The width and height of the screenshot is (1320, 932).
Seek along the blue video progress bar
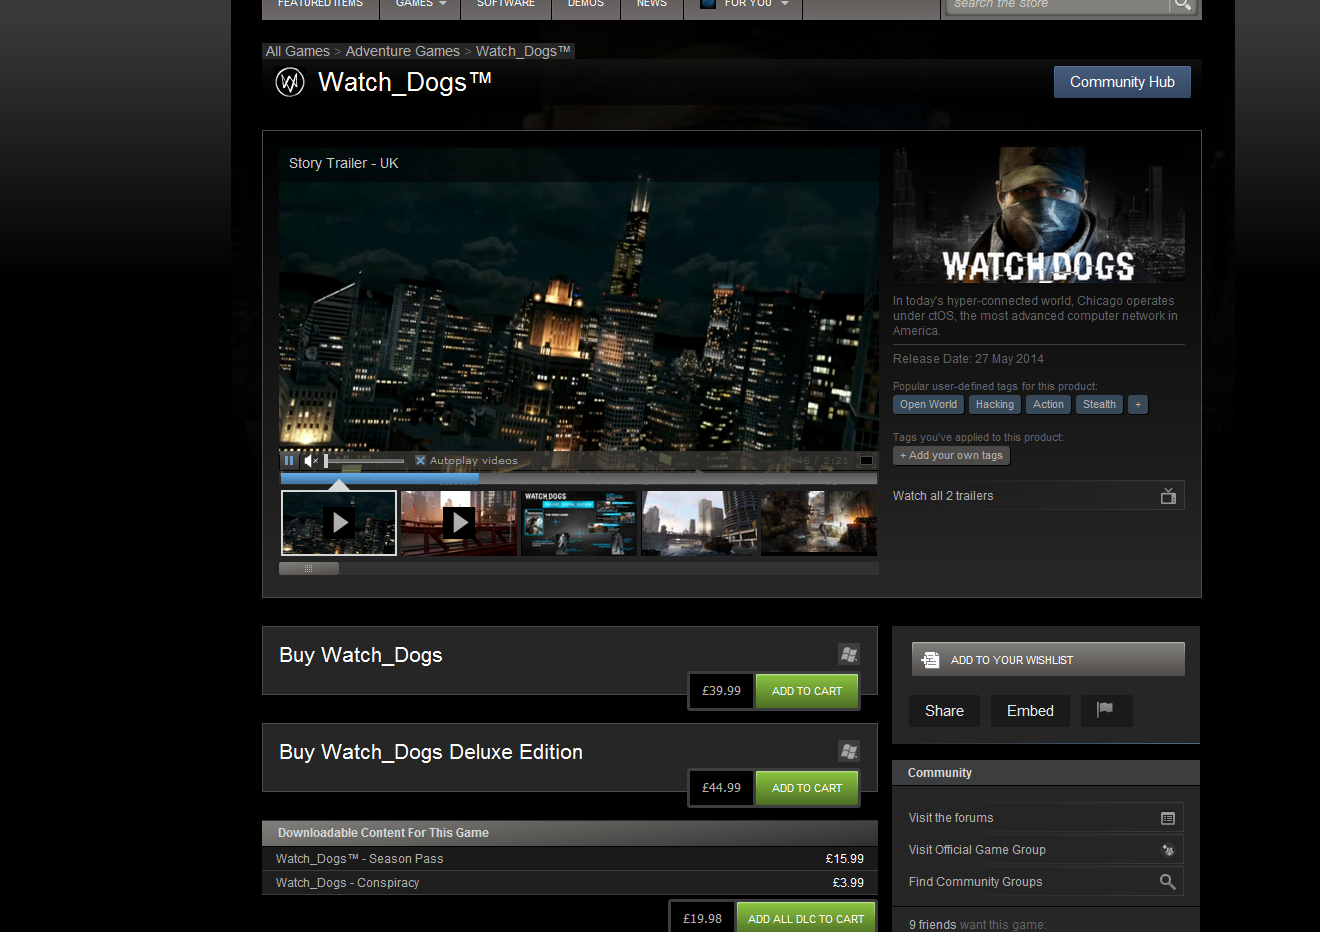point(578,478)
